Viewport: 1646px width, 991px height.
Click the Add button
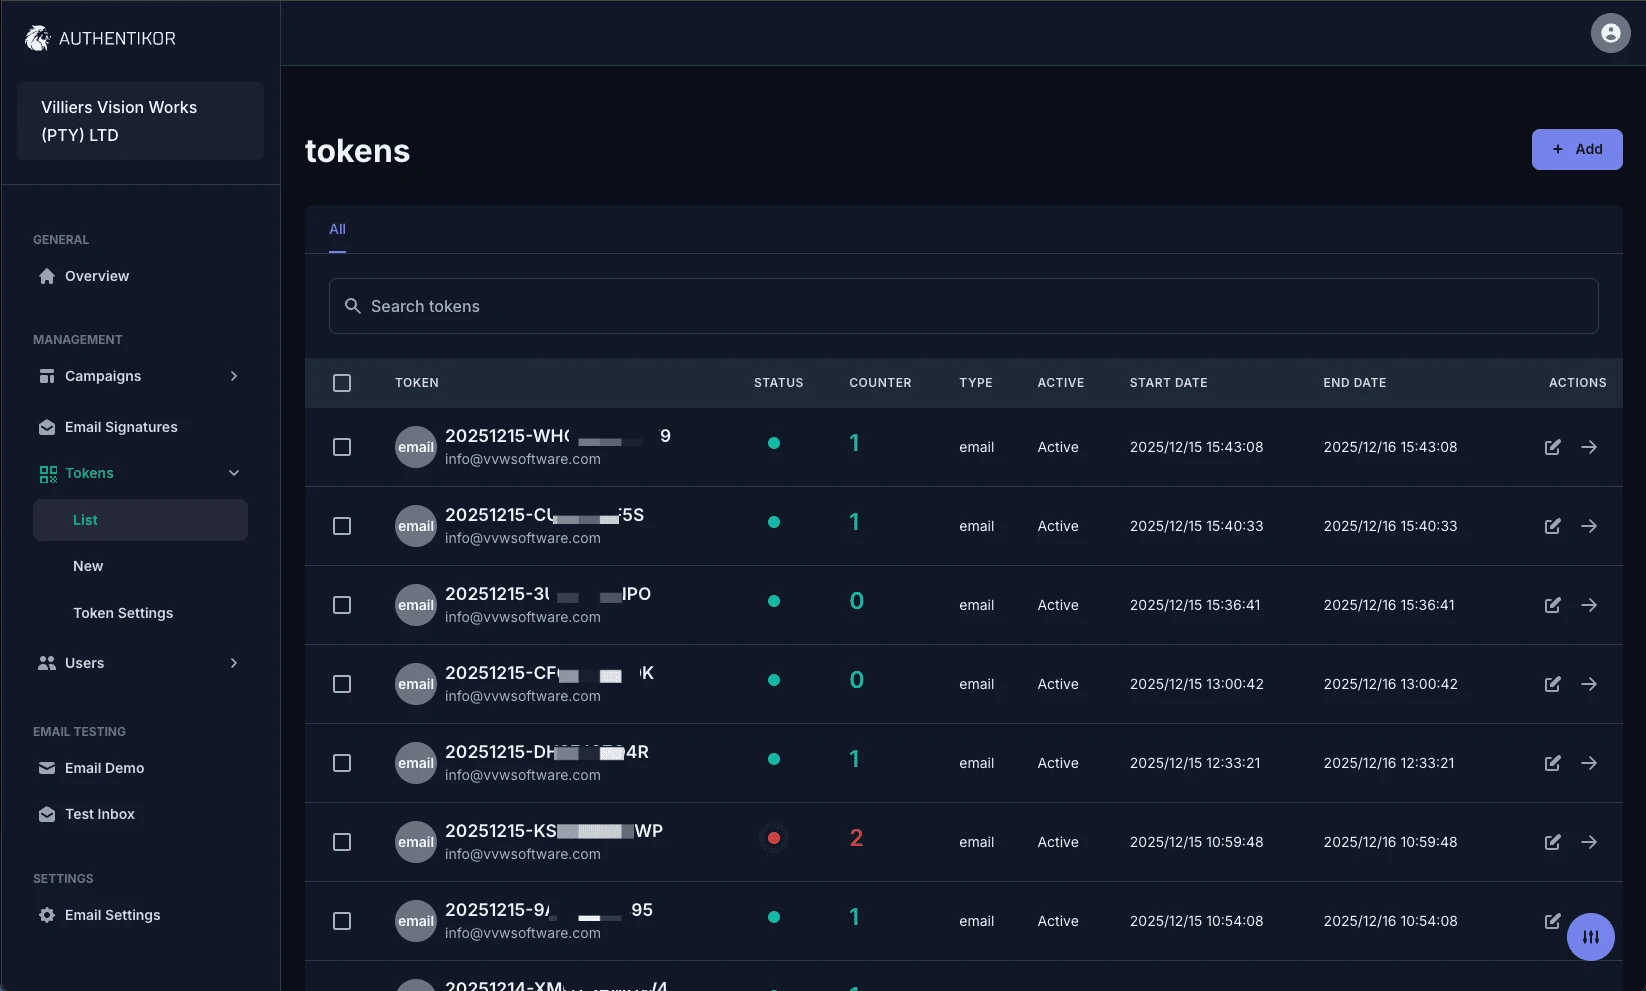coord(1577,148)
